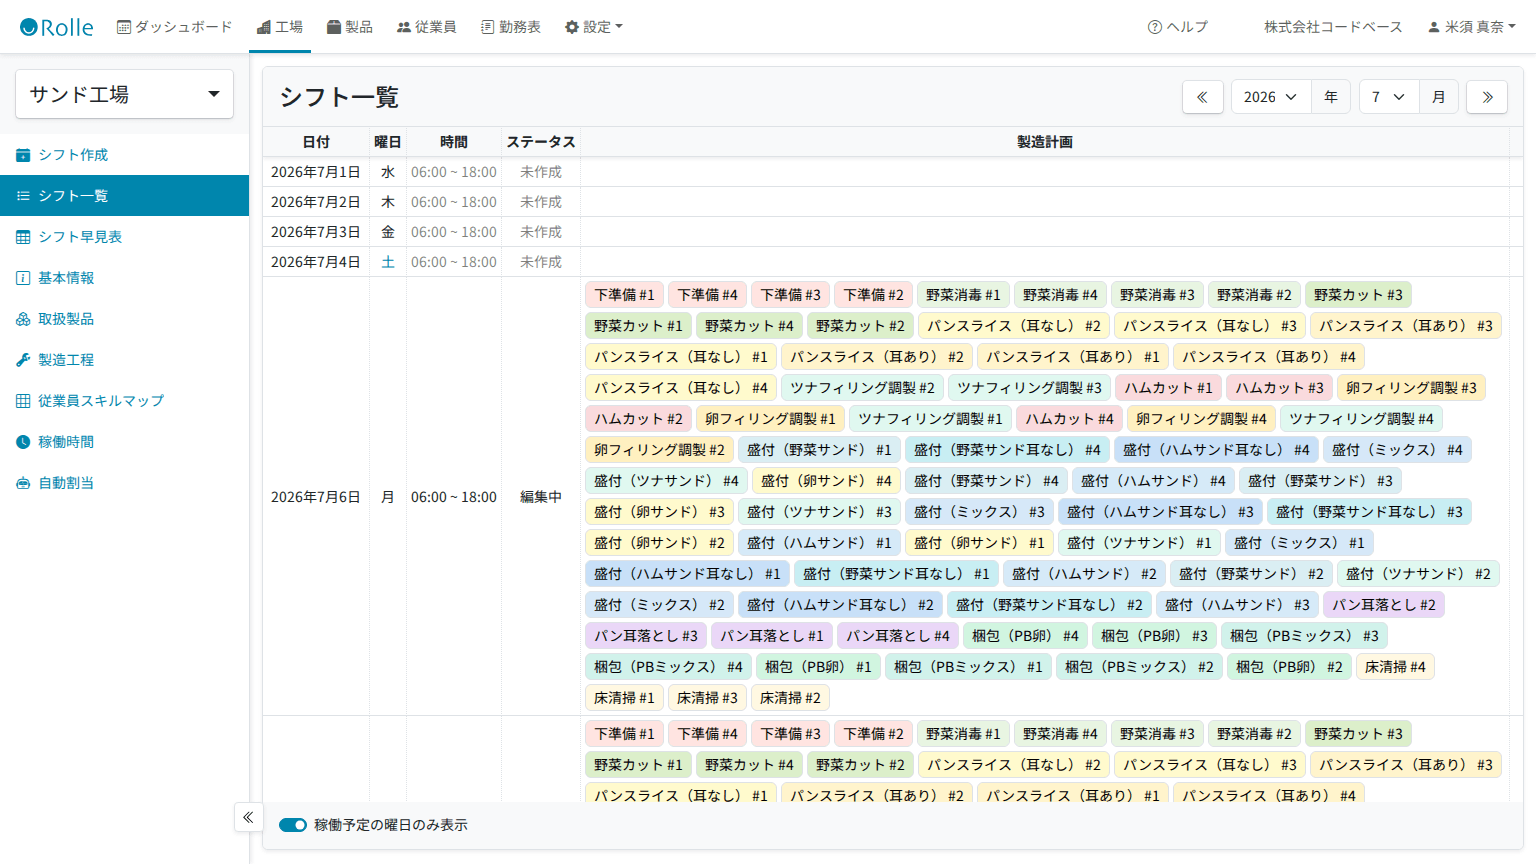Viewport: 1536px width, 864px height.
Task: Click the question-mark help icon
Action: tap(1155, 27)
